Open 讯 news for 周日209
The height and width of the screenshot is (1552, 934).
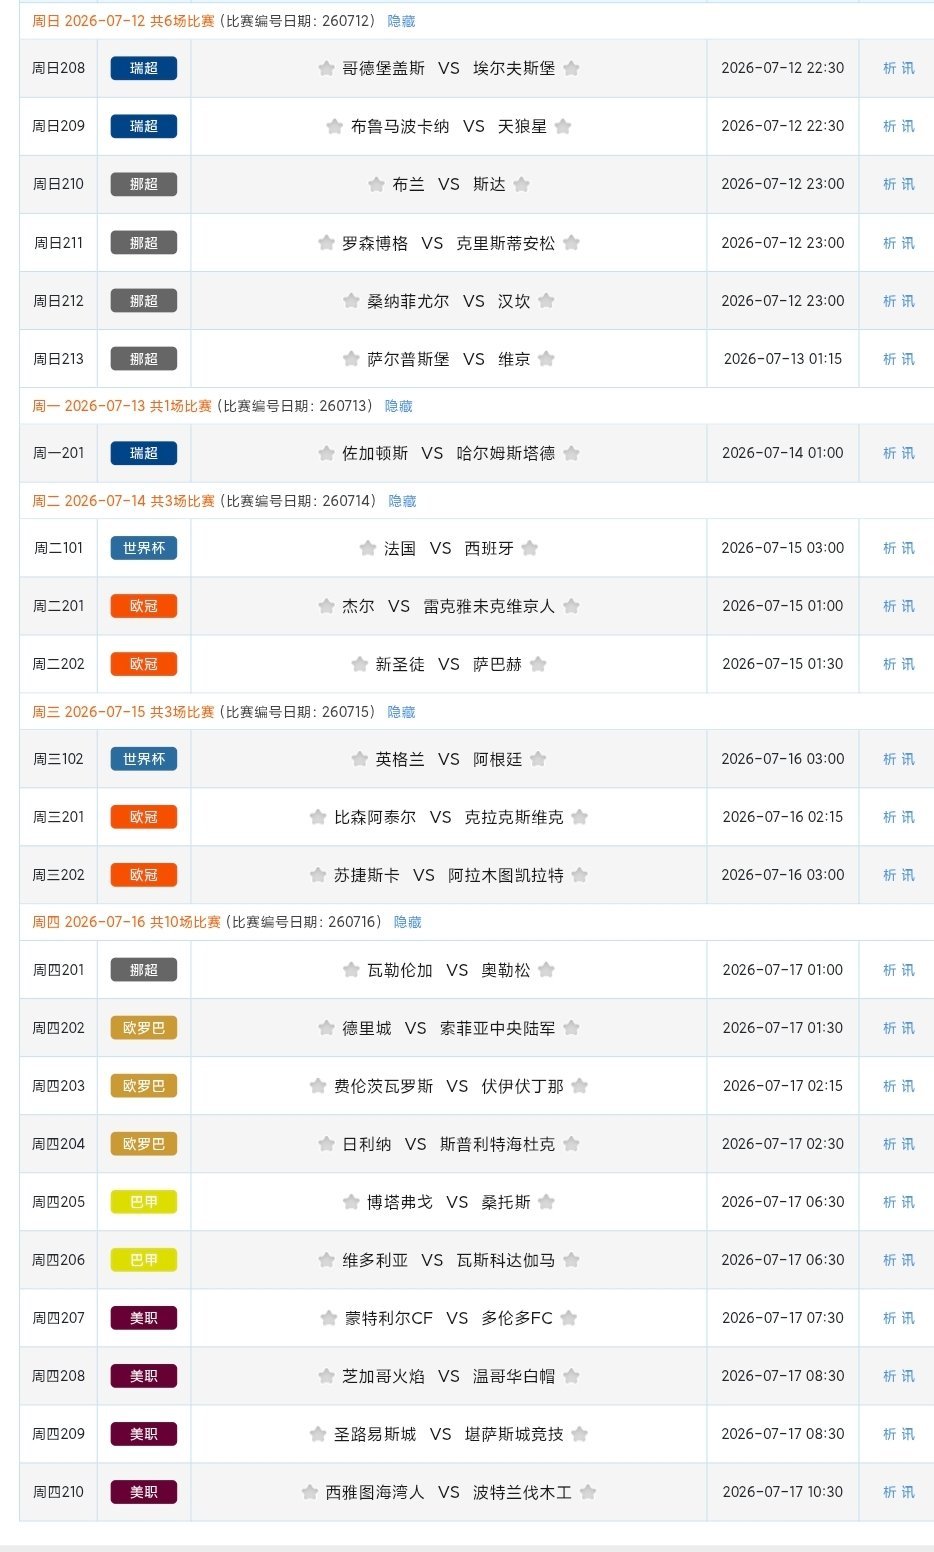908,126
